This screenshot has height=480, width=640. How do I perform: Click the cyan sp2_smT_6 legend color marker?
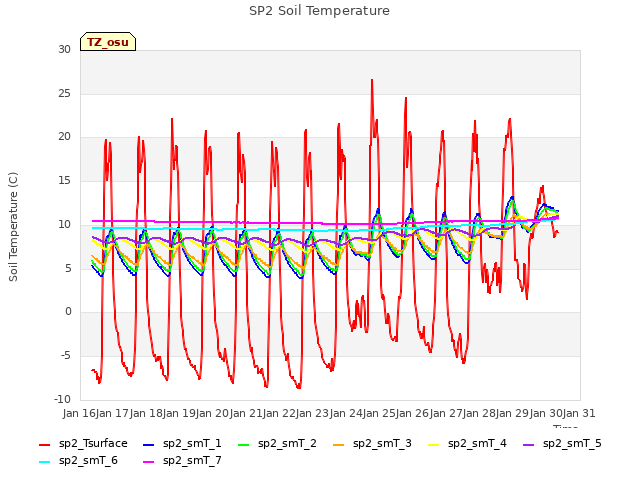tap(44, 462)
